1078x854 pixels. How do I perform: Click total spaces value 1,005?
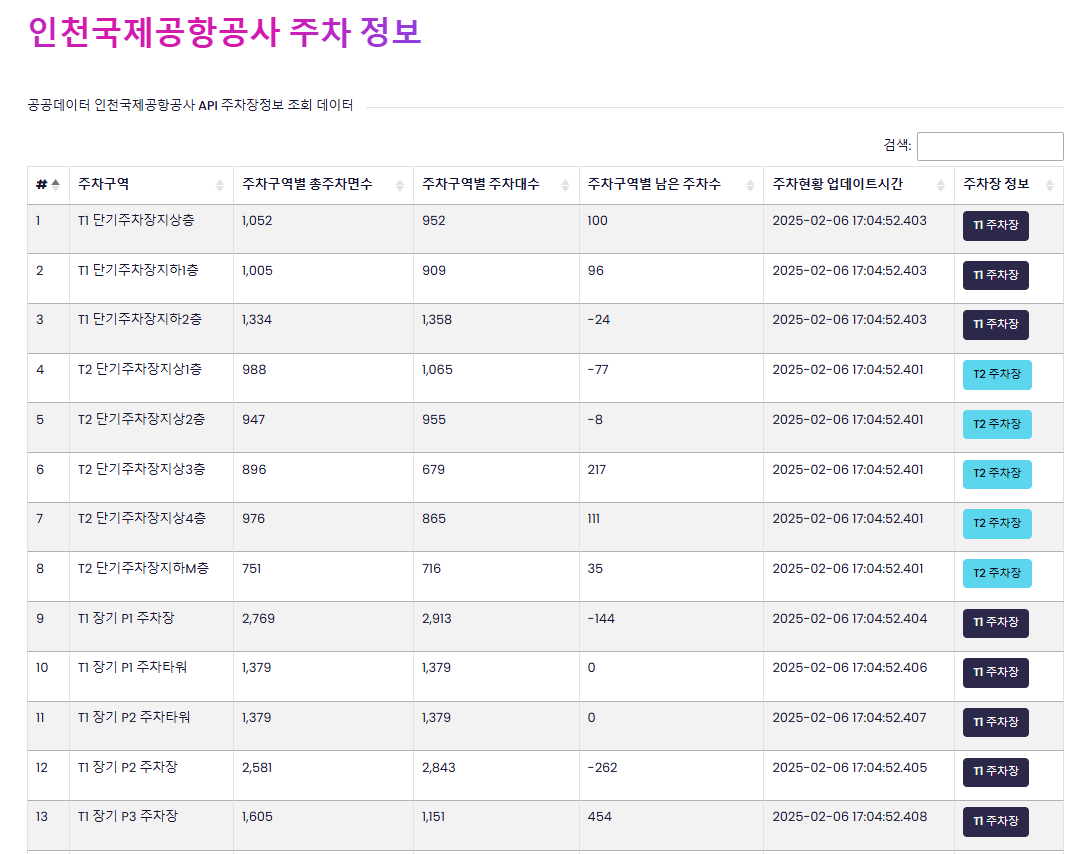pyautogui.click(x=257, y=271)
